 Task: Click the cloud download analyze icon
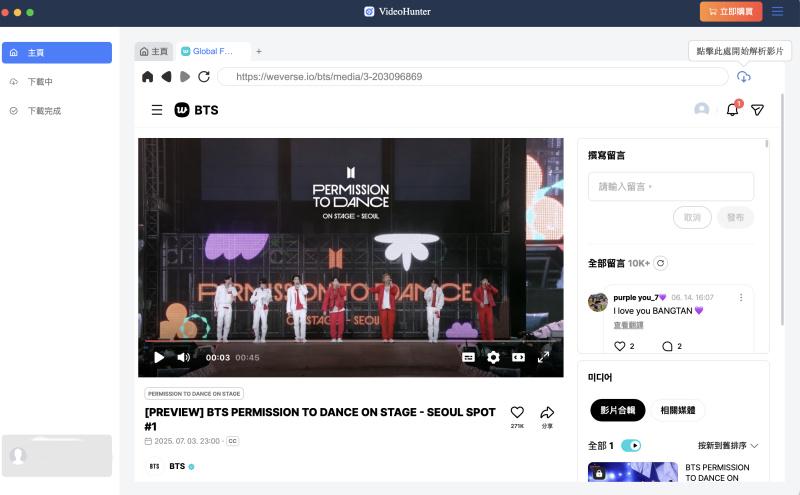pos(743,77)
